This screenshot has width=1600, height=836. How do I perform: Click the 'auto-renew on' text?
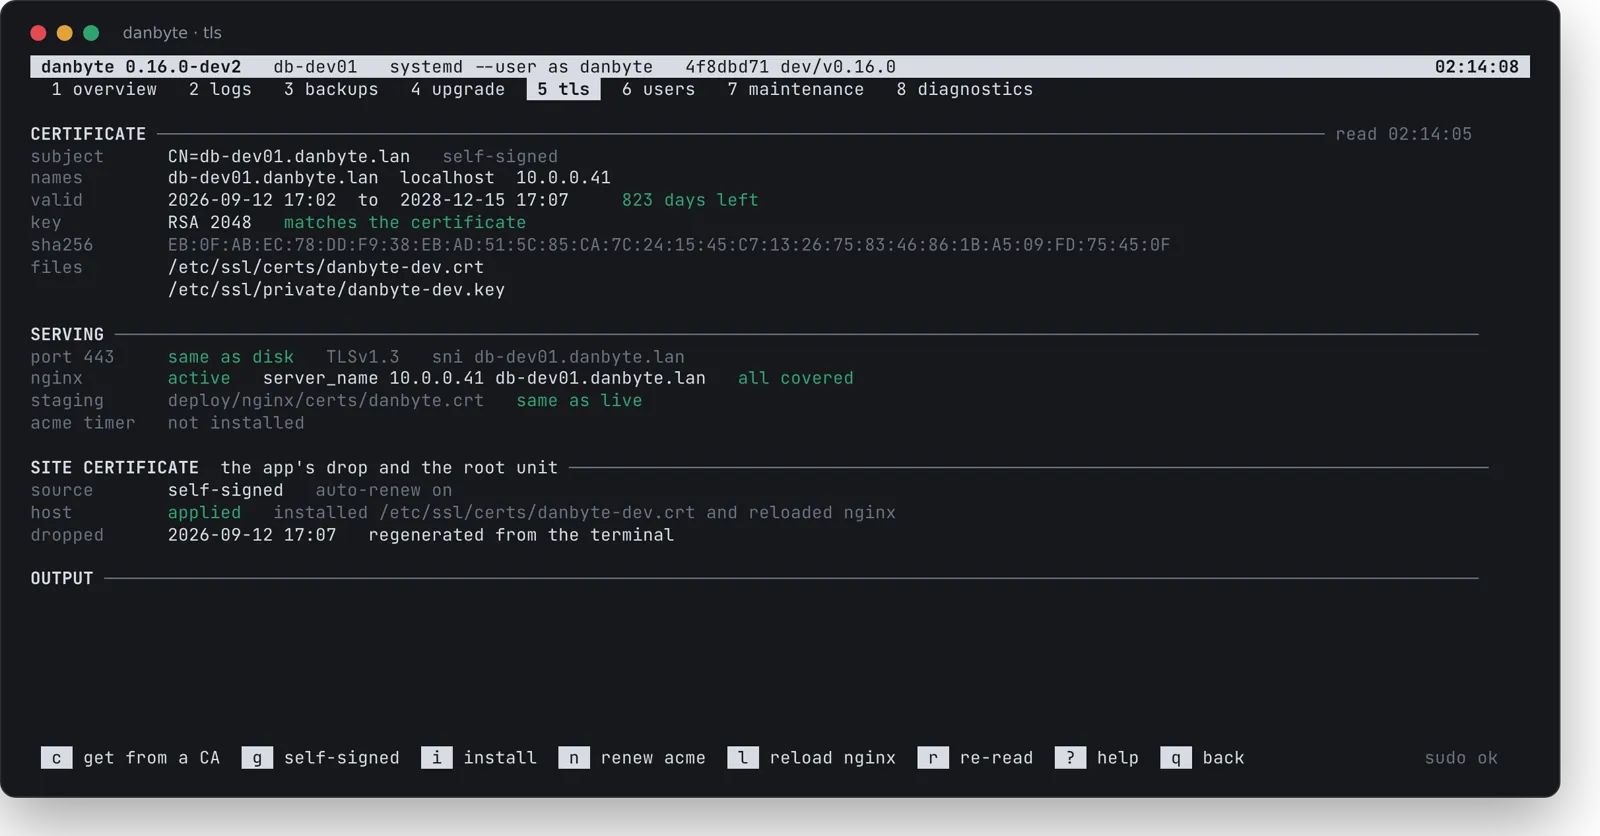point(384,490)
